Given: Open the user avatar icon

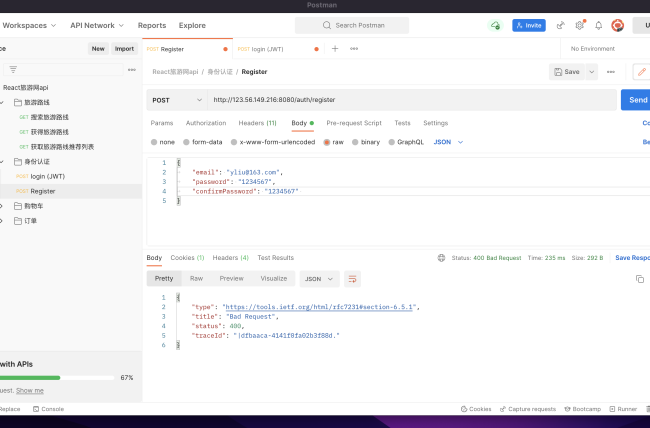Looking at the screenshot, I should 617,25.
